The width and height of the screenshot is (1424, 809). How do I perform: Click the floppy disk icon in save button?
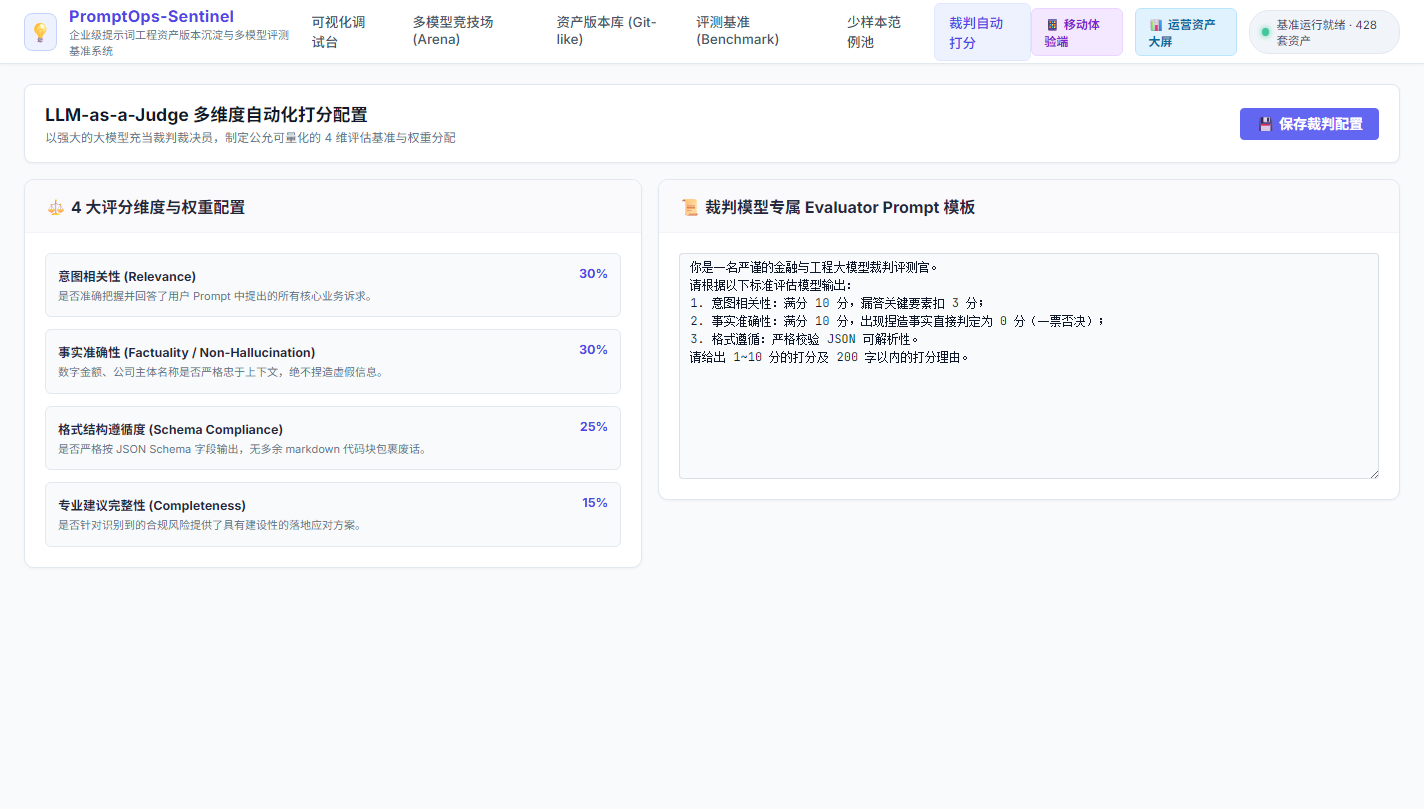coord(1265,124)
